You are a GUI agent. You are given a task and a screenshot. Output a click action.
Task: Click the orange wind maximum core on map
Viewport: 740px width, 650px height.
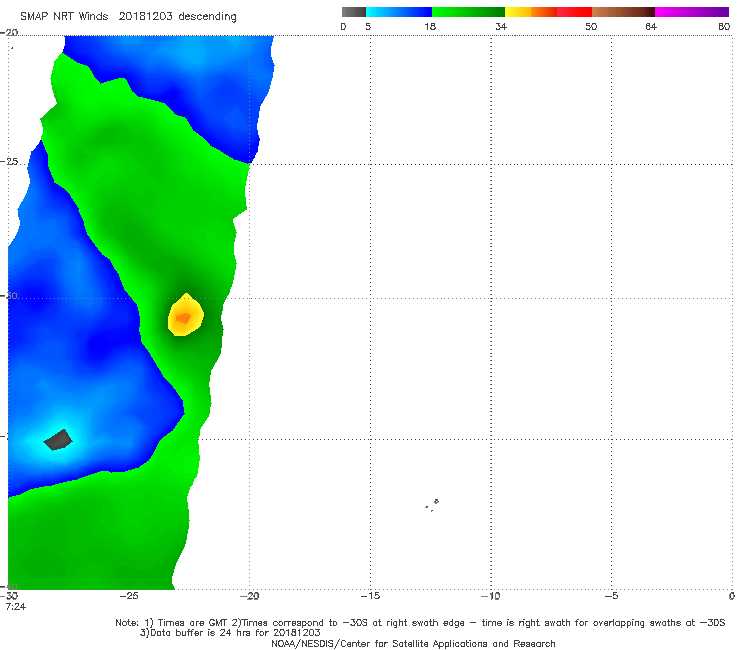tap(183, 318)
